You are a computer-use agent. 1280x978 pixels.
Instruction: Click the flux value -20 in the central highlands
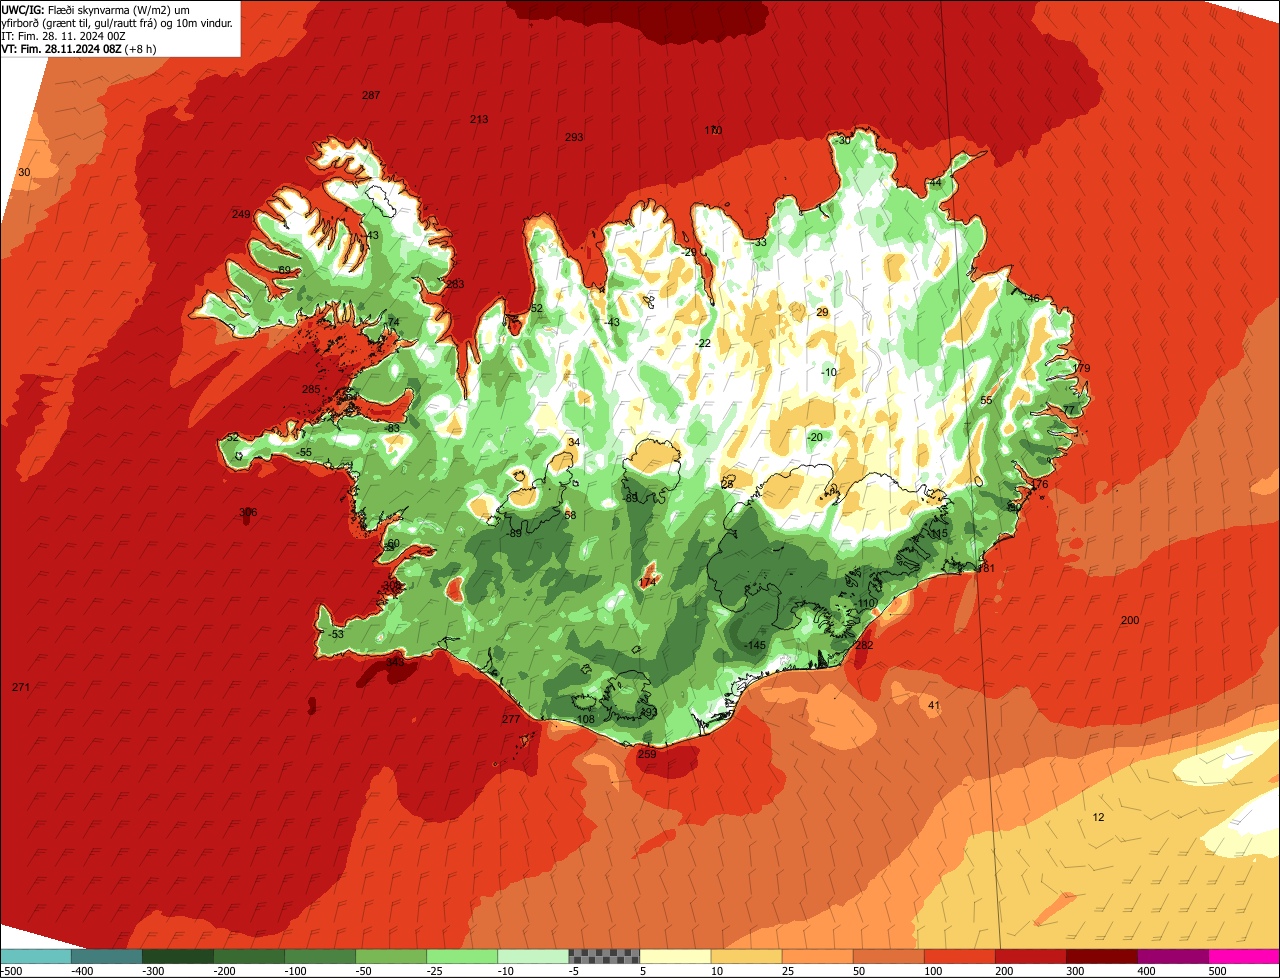point(814,437)
